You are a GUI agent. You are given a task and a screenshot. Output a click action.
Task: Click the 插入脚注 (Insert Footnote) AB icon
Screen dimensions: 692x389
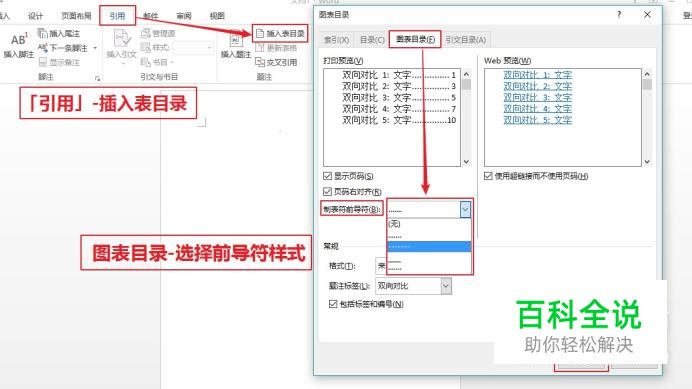click(18, 40)
